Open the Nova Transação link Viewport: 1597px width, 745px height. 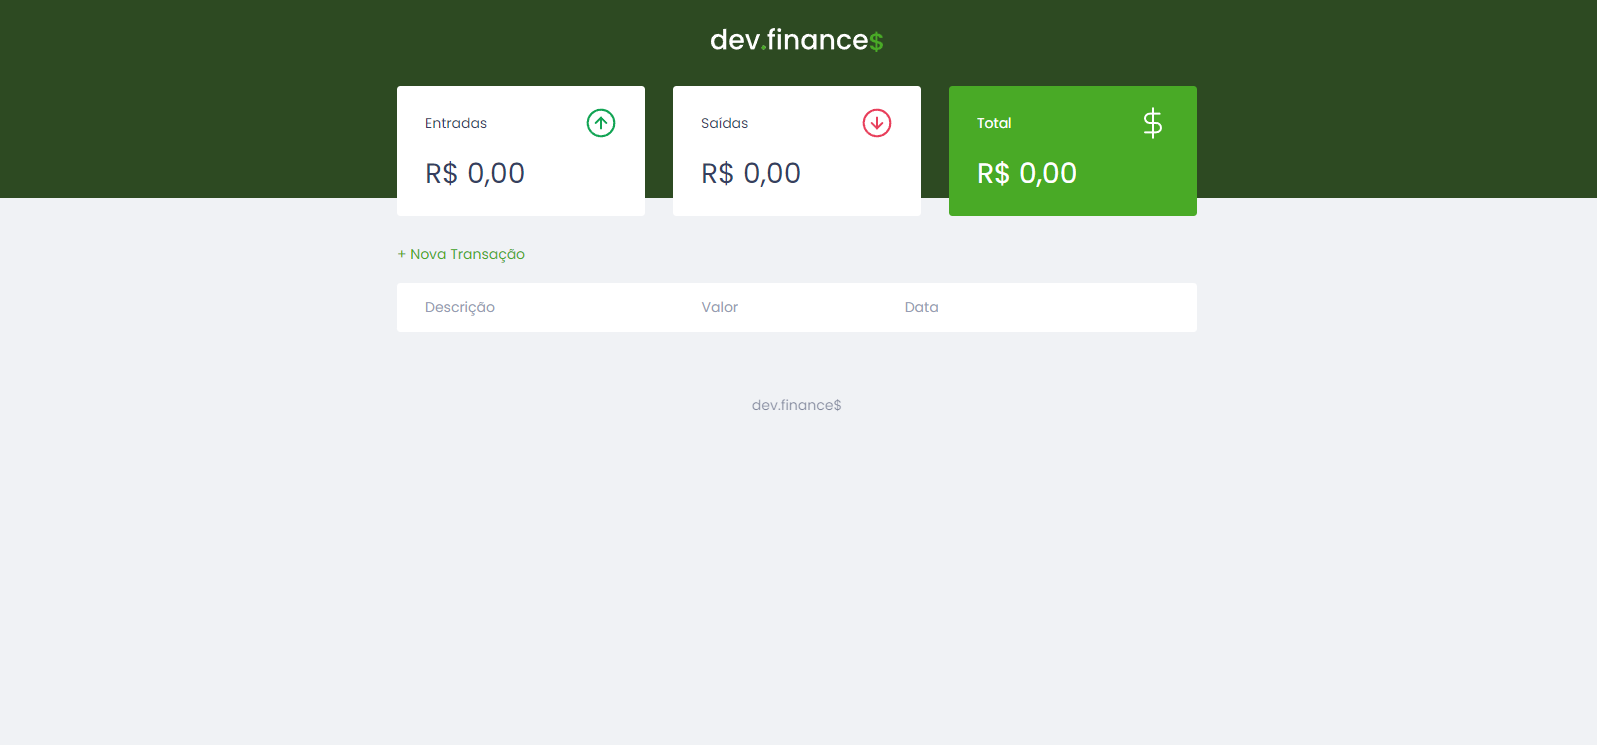(x=461, y=254)
